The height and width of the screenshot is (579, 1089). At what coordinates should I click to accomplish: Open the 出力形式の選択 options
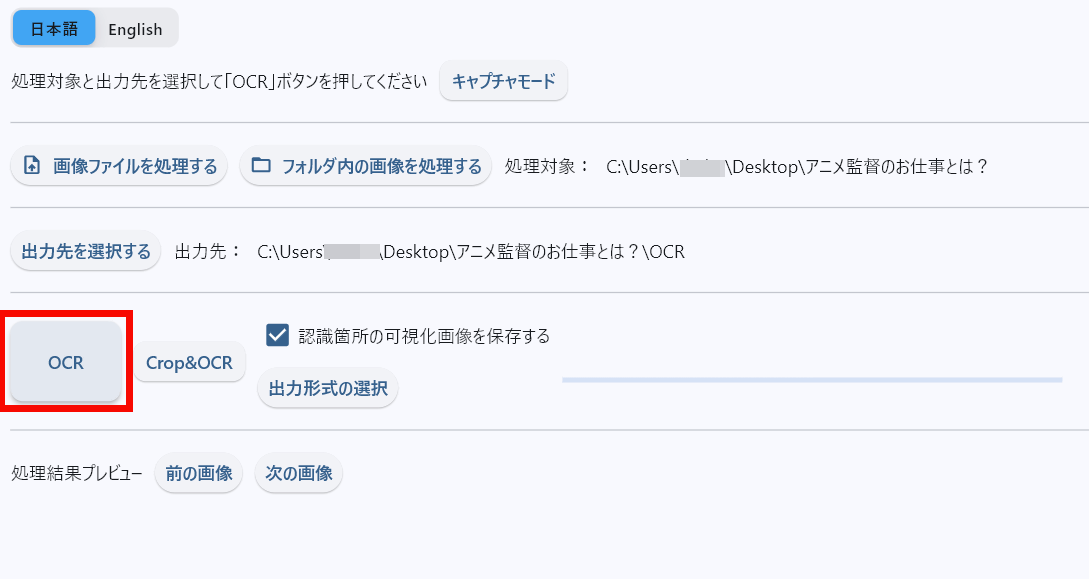(328, 388)
